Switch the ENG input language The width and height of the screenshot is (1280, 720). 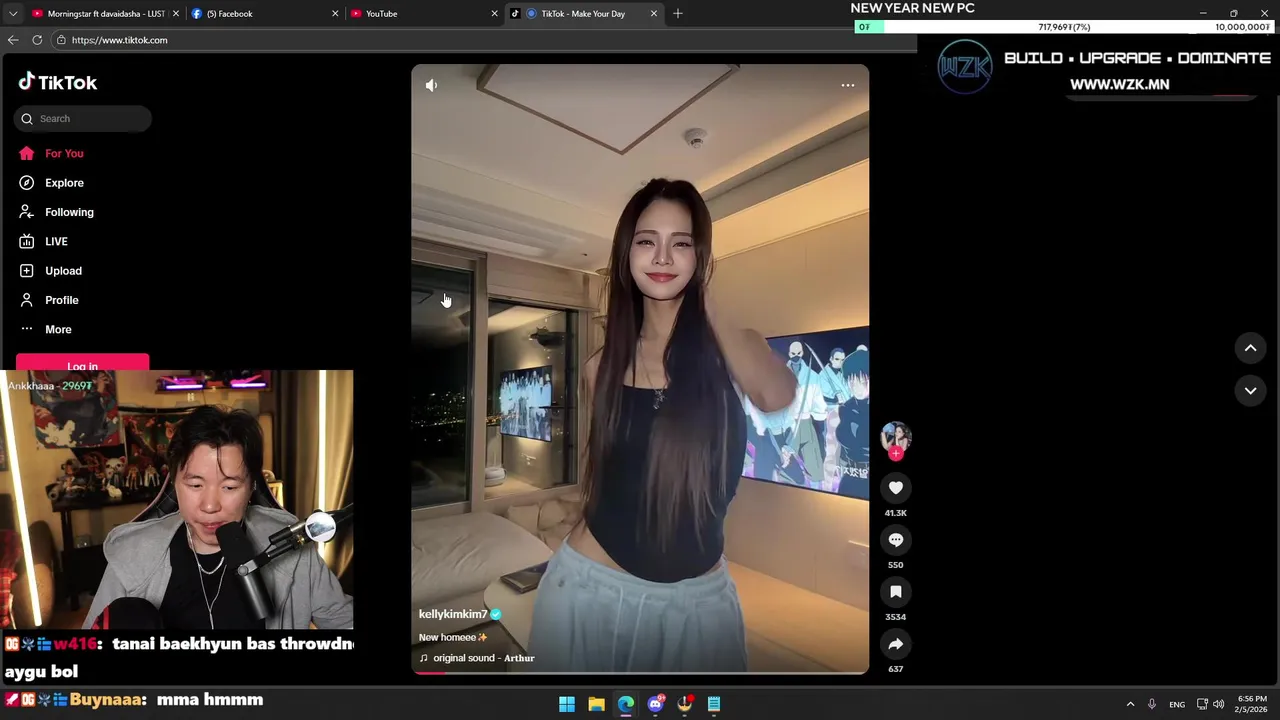[1177, 704]
